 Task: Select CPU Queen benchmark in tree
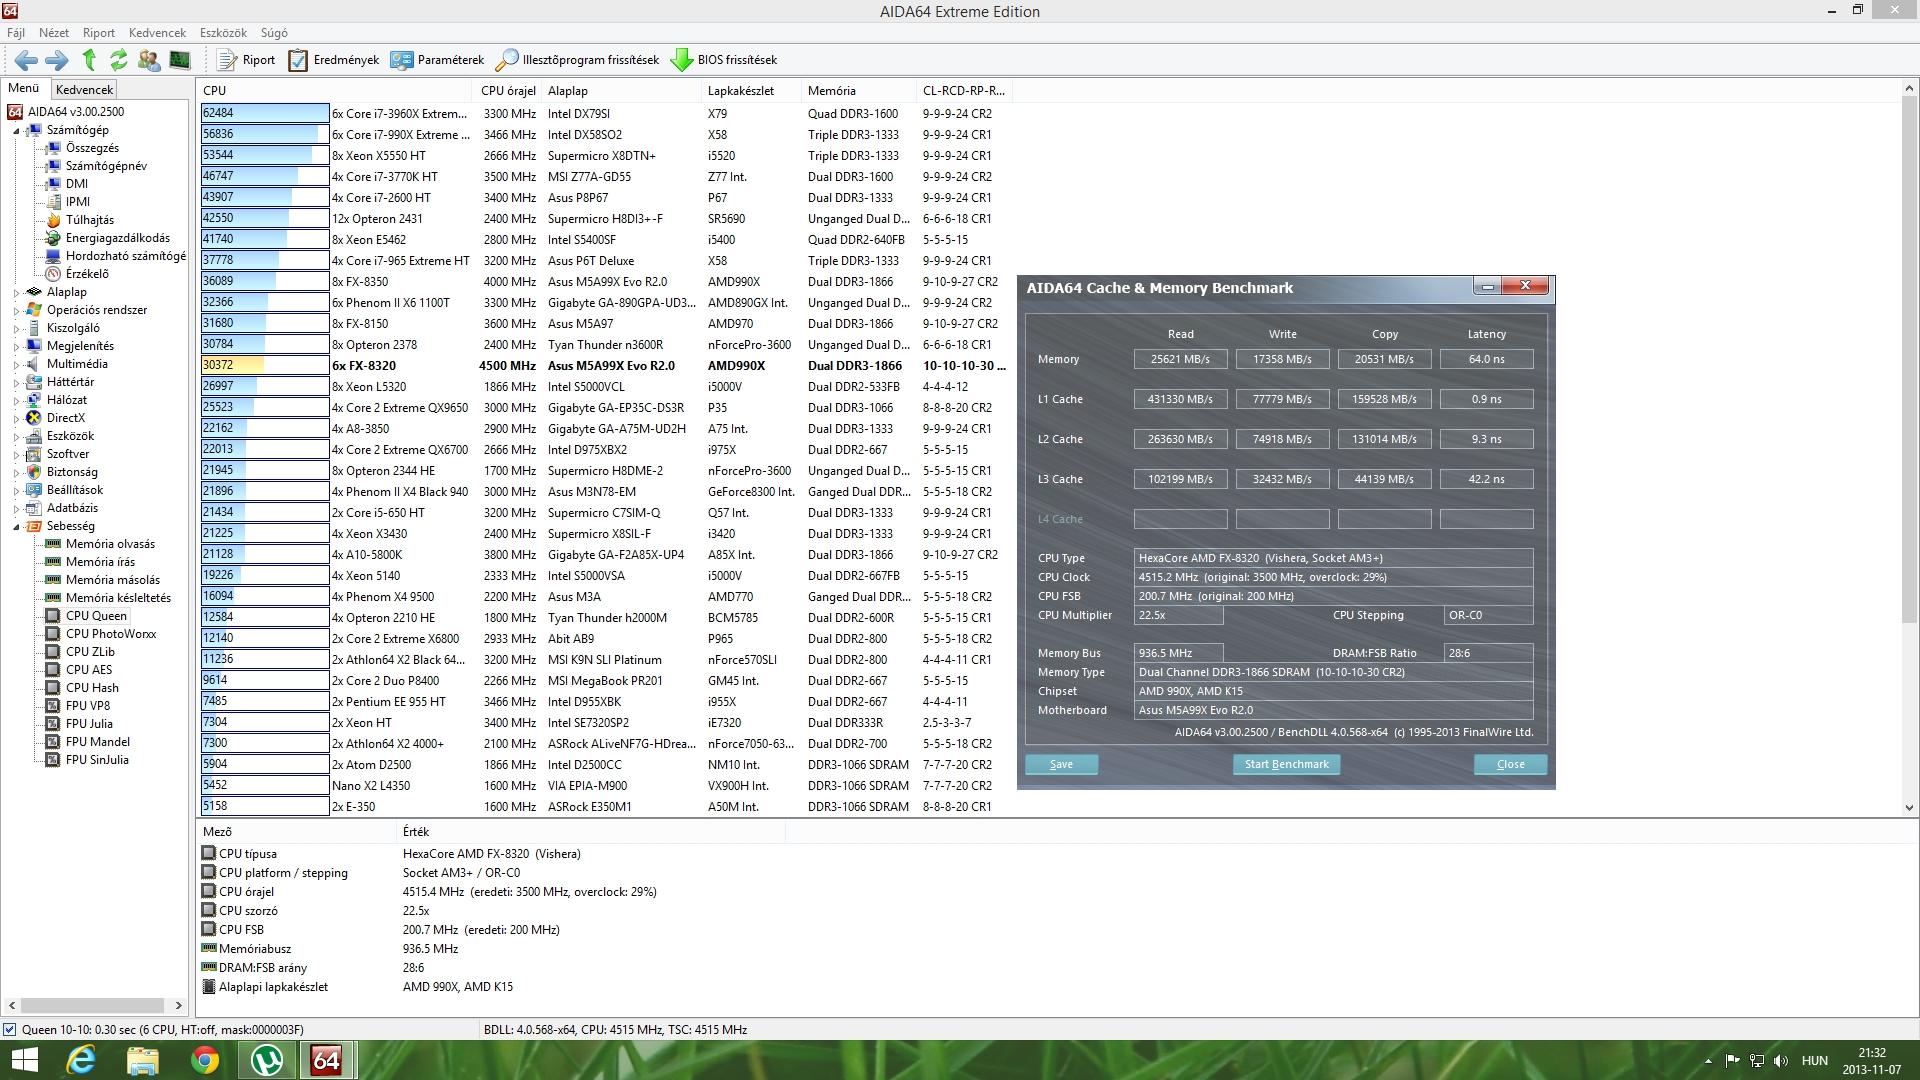(x=96, y=616)
